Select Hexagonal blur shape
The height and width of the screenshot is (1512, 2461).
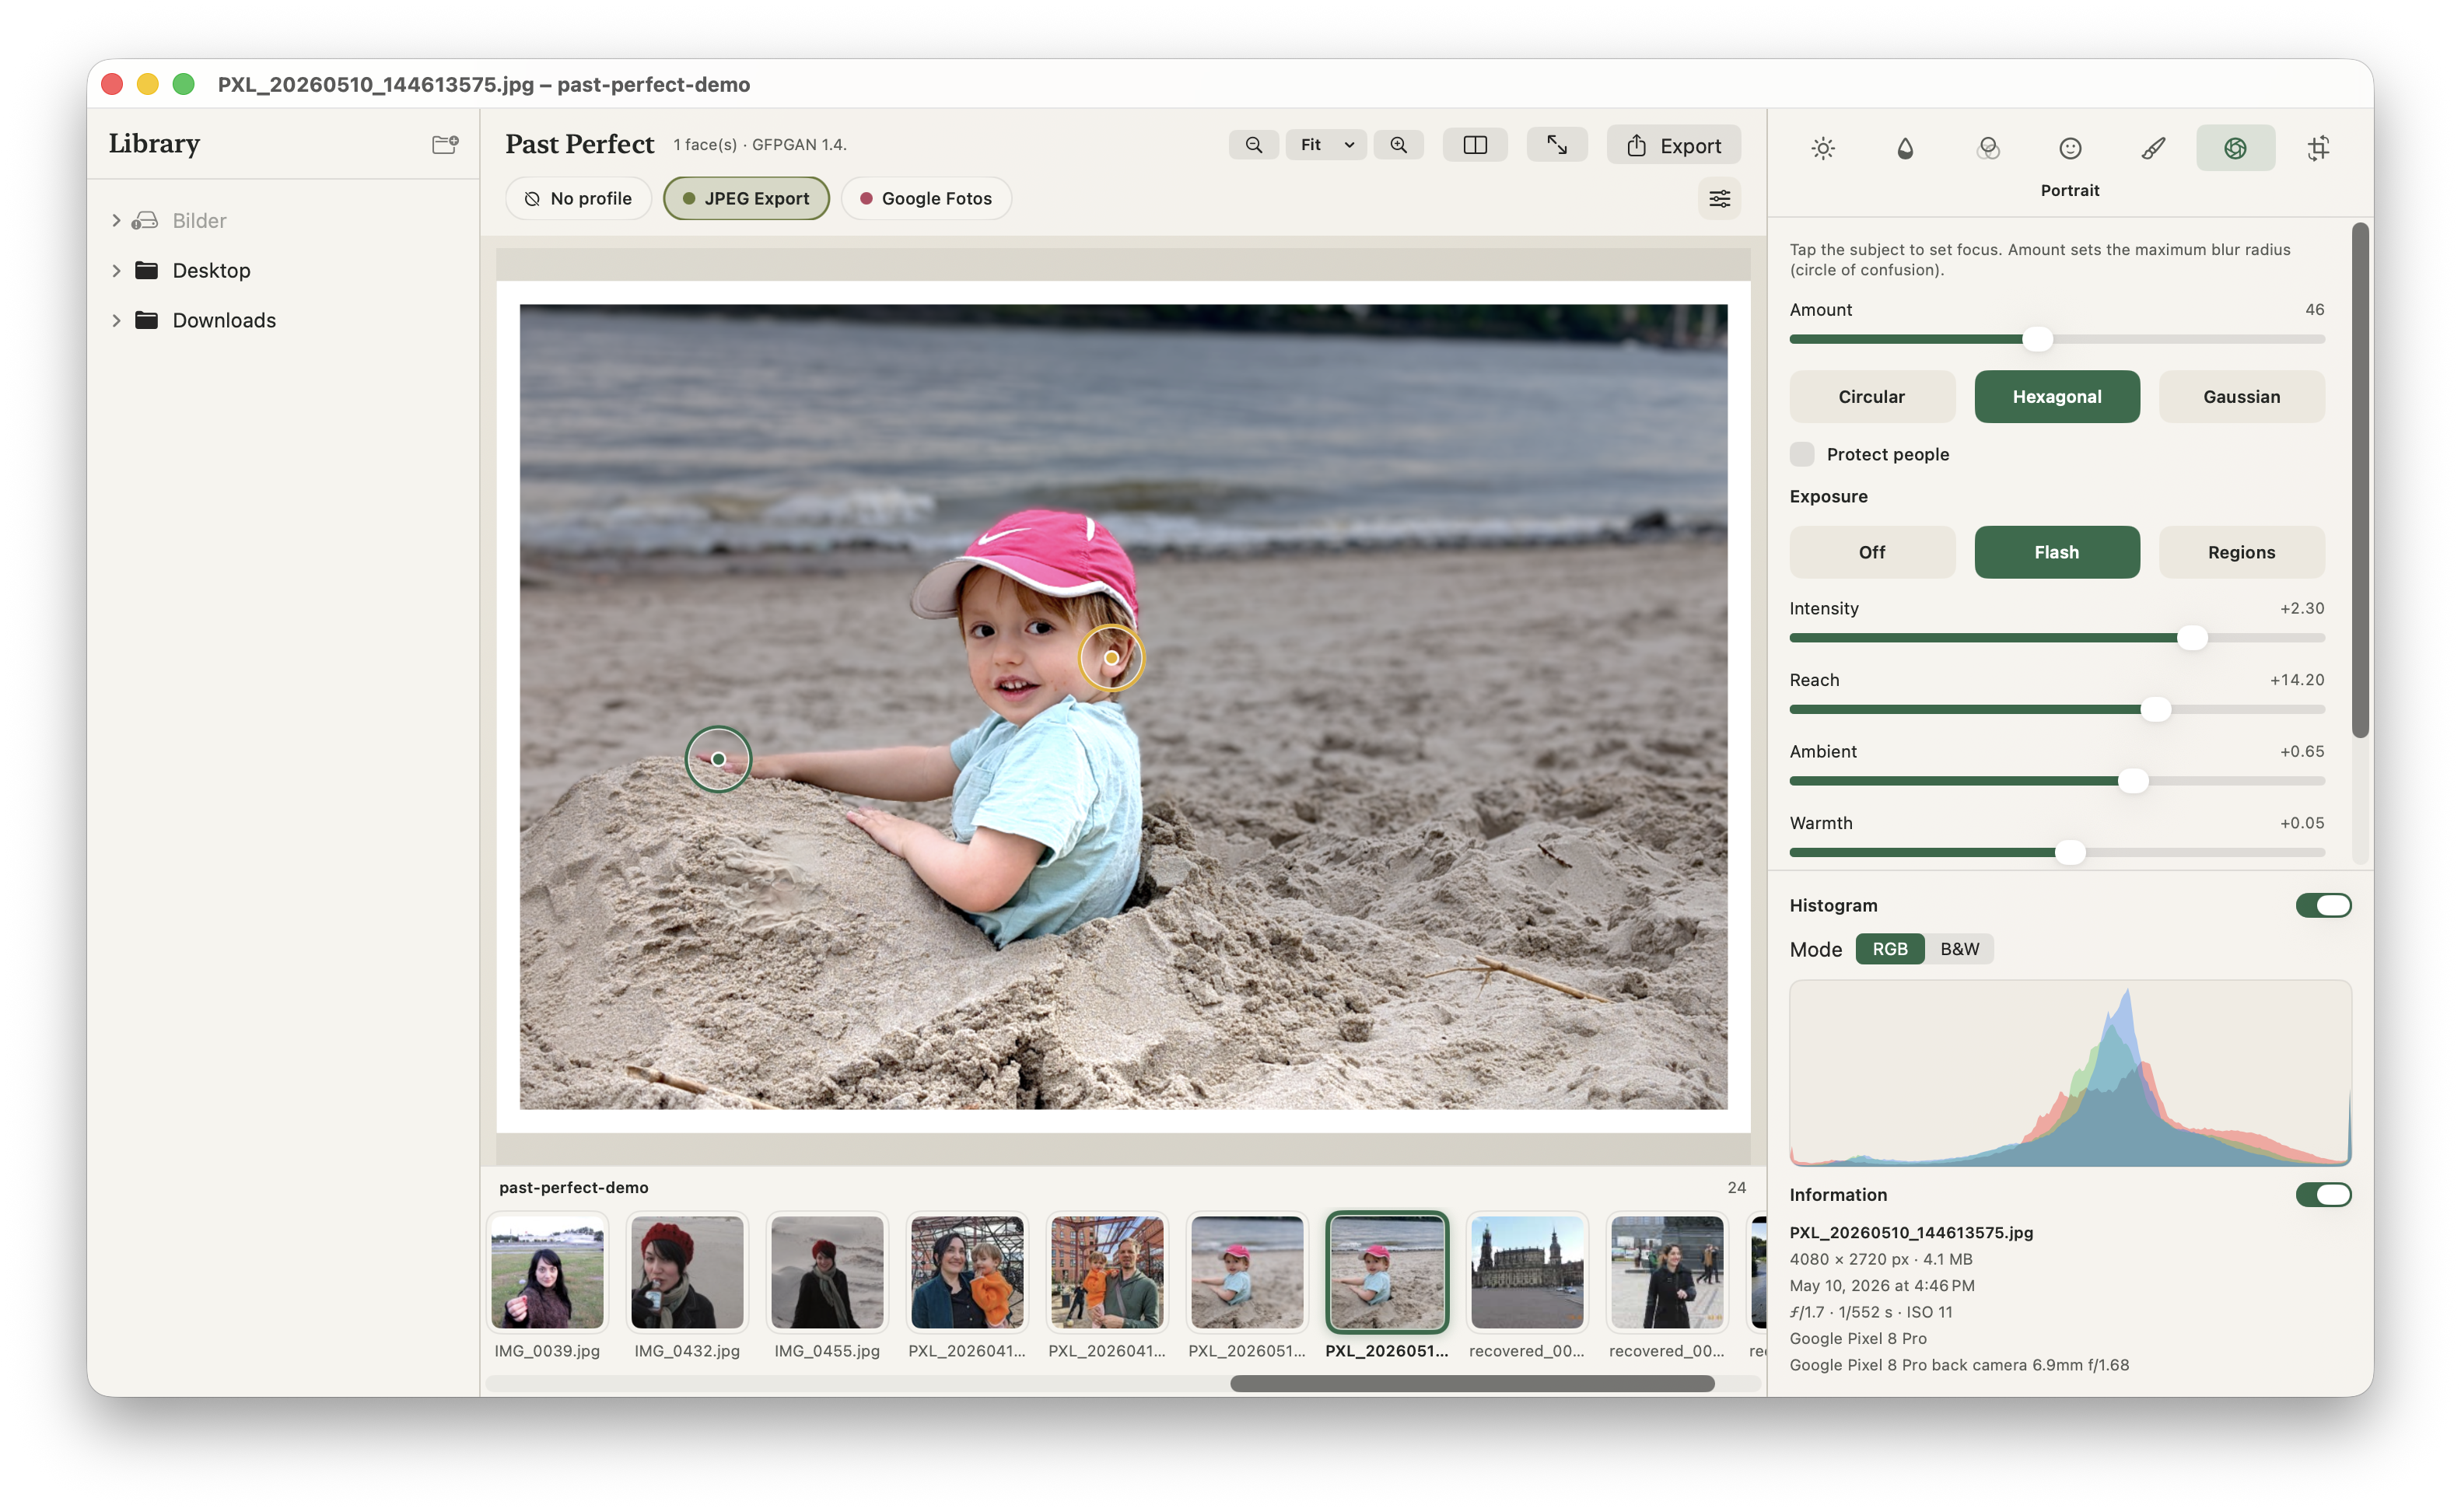pyautogui.click(x=2057, y=397)
